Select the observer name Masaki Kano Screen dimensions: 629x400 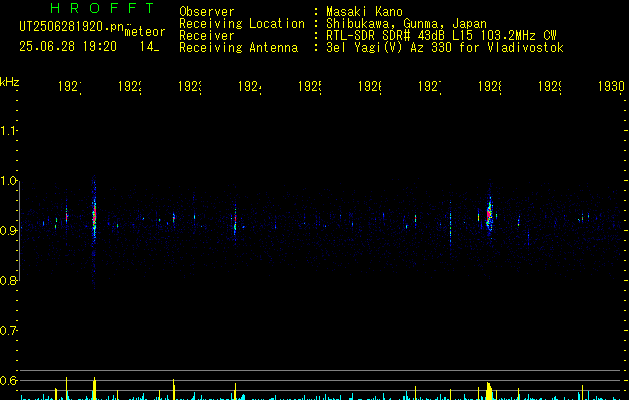[x=364, y=11]
